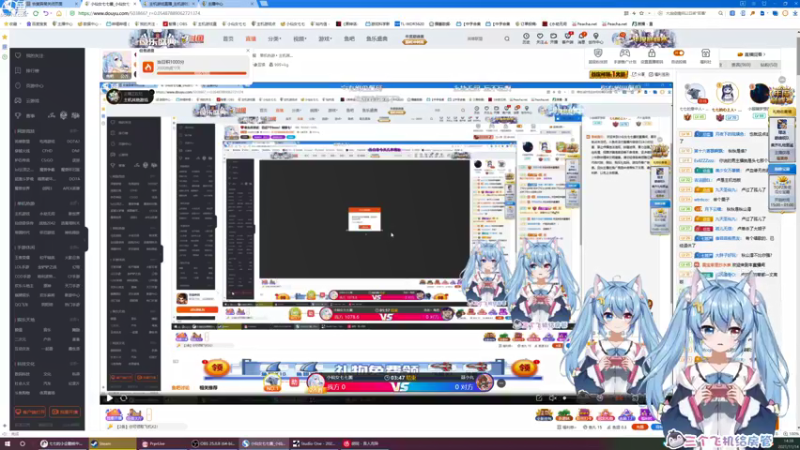Click the right red outlined button at sidebar bottom
The image size is (800, 450).
(65, 412)
